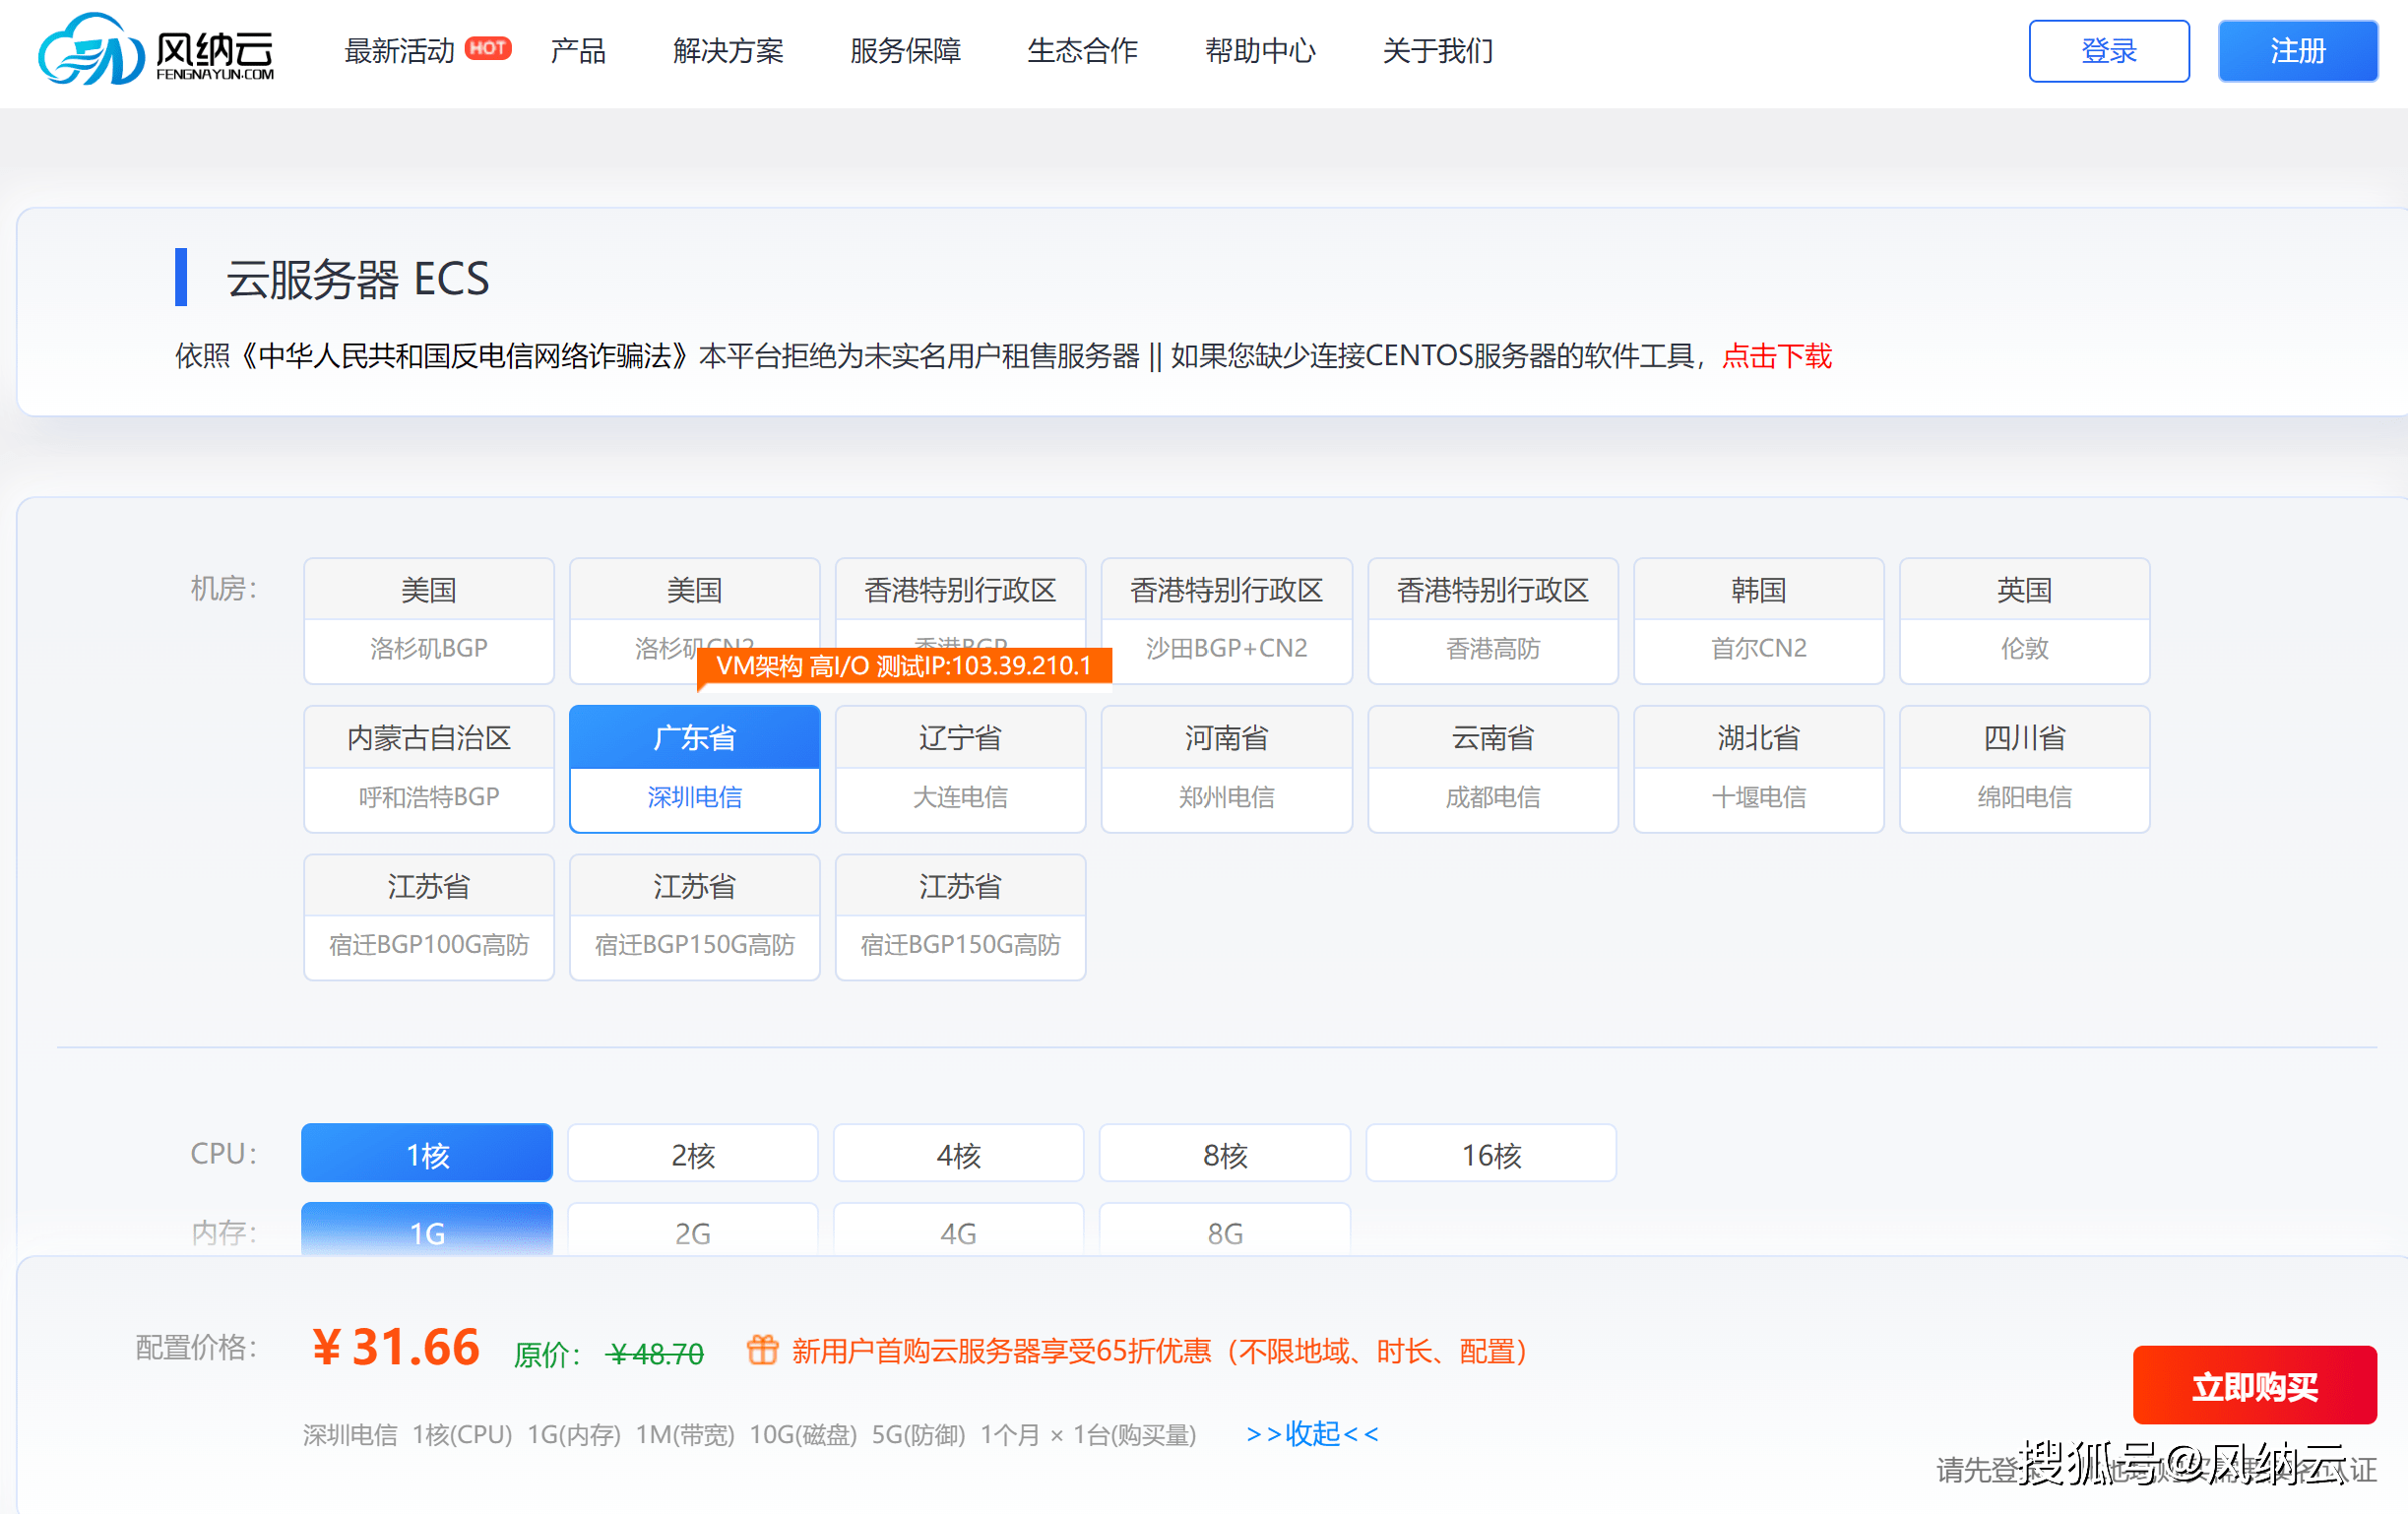Click the 注册 button
The height and width of the screenshot is (1514, 2408).
2298,51
